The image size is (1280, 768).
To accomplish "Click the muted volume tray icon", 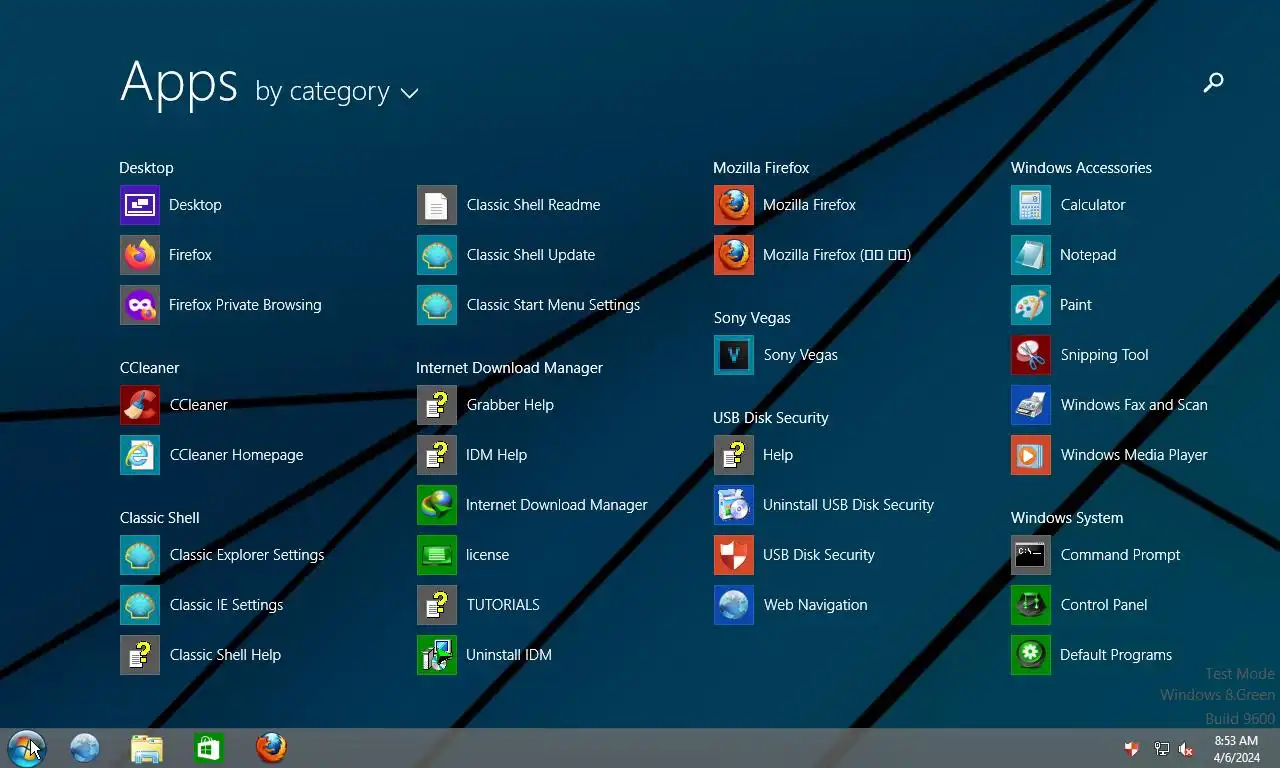I will [1187, 749].
